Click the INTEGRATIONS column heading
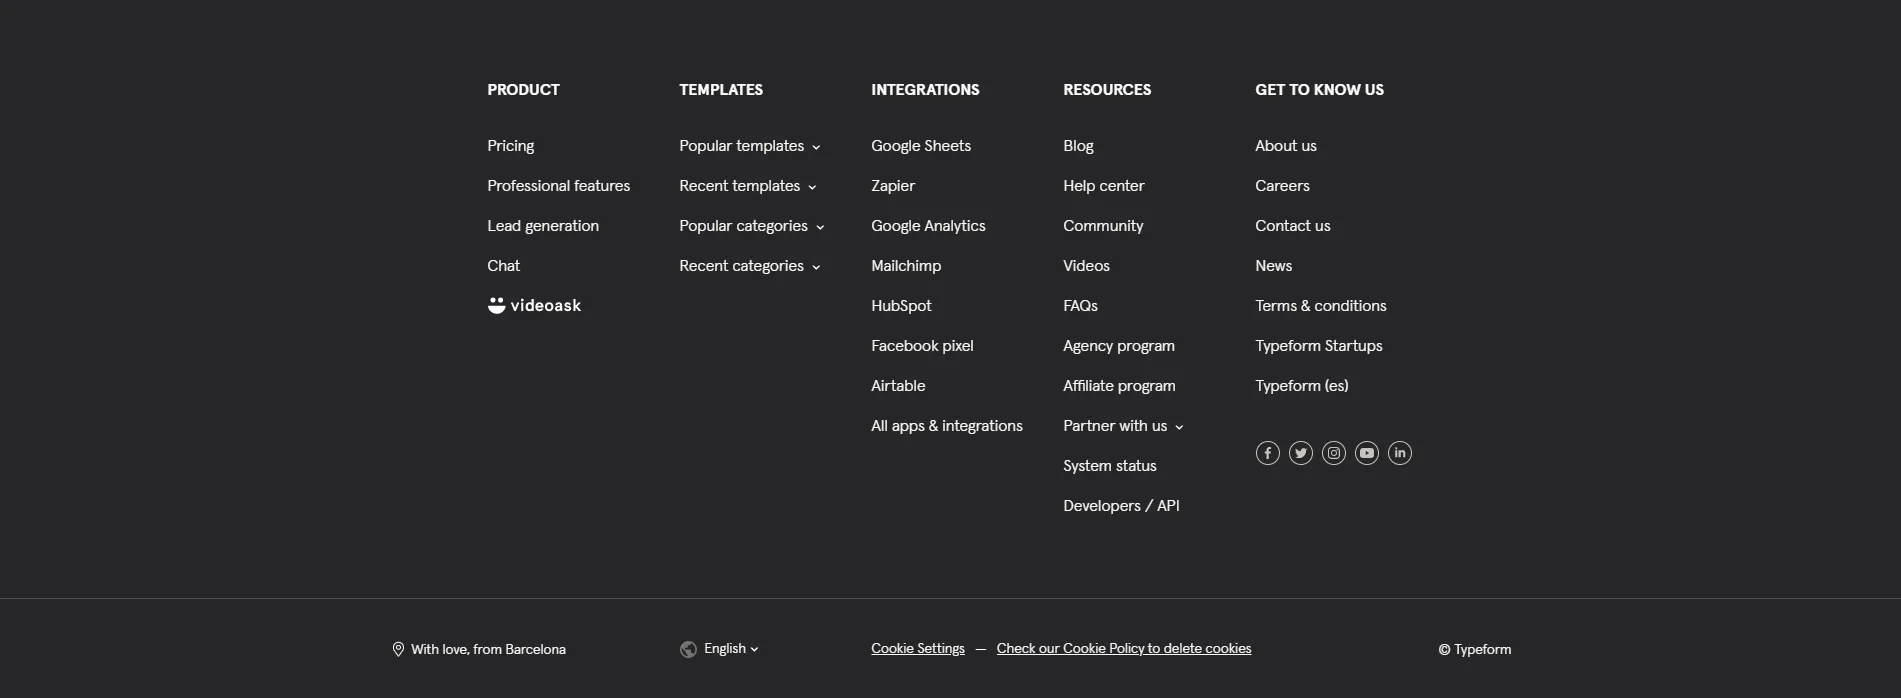Screen dimensions: 1901x698 (925, 90)
